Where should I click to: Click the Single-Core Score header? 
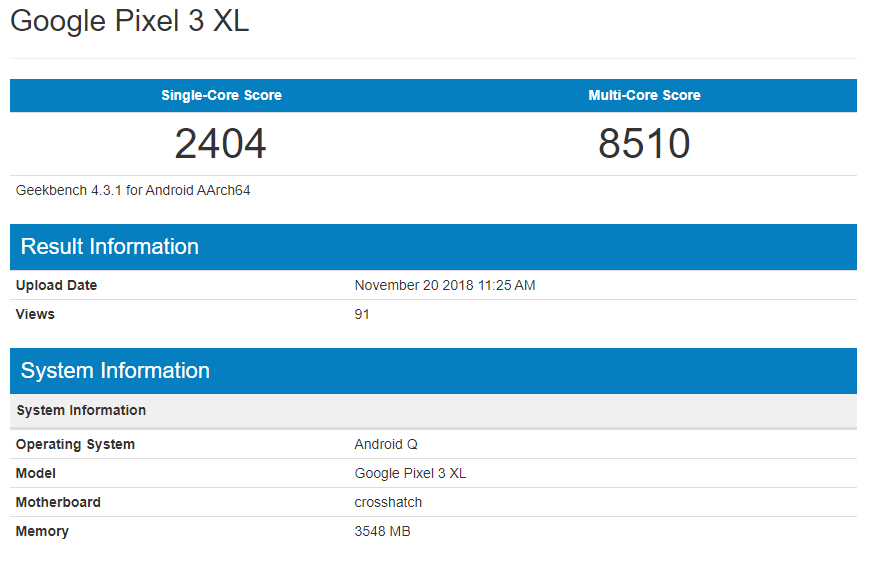pos(221,96)
